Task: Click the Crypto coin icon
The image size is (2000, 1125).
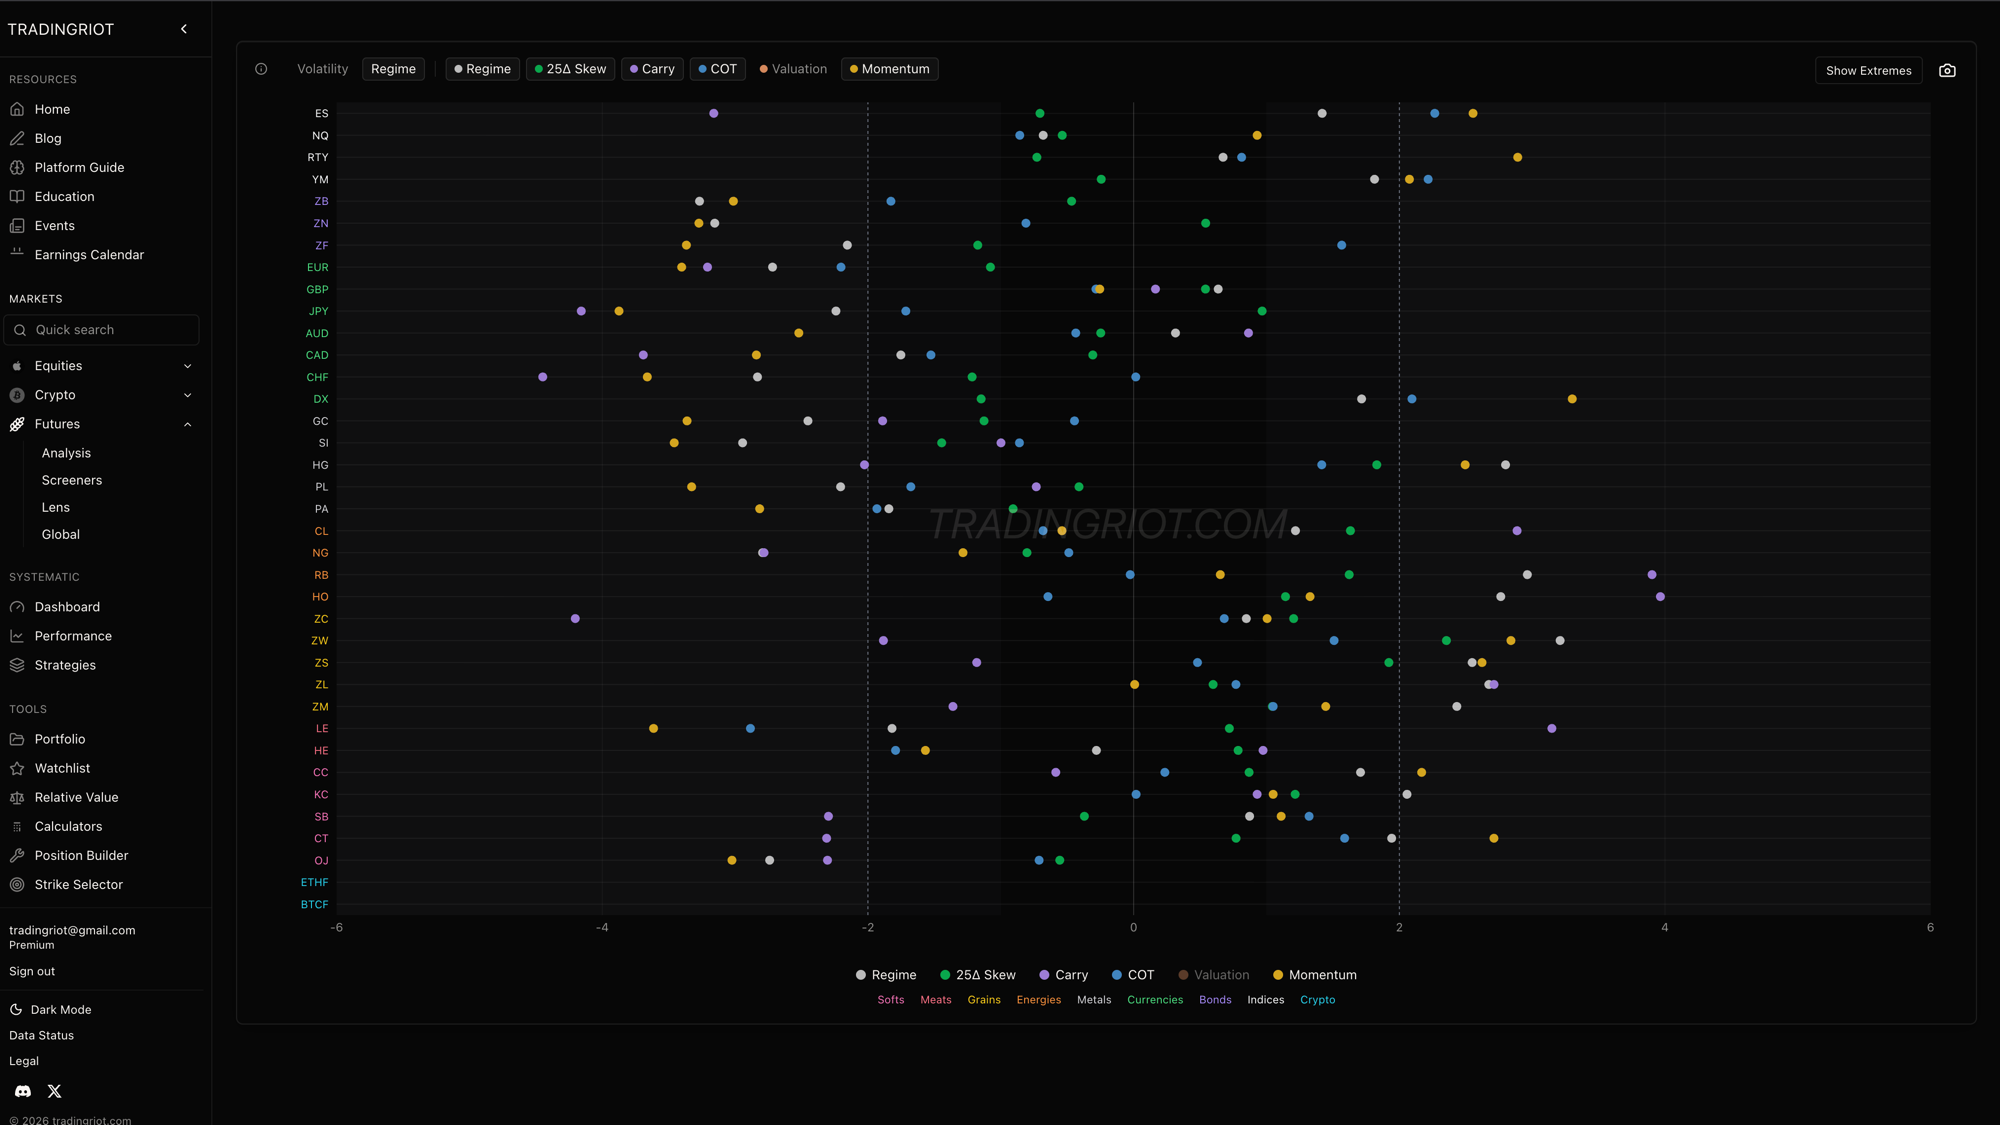Action: [17, 395]
